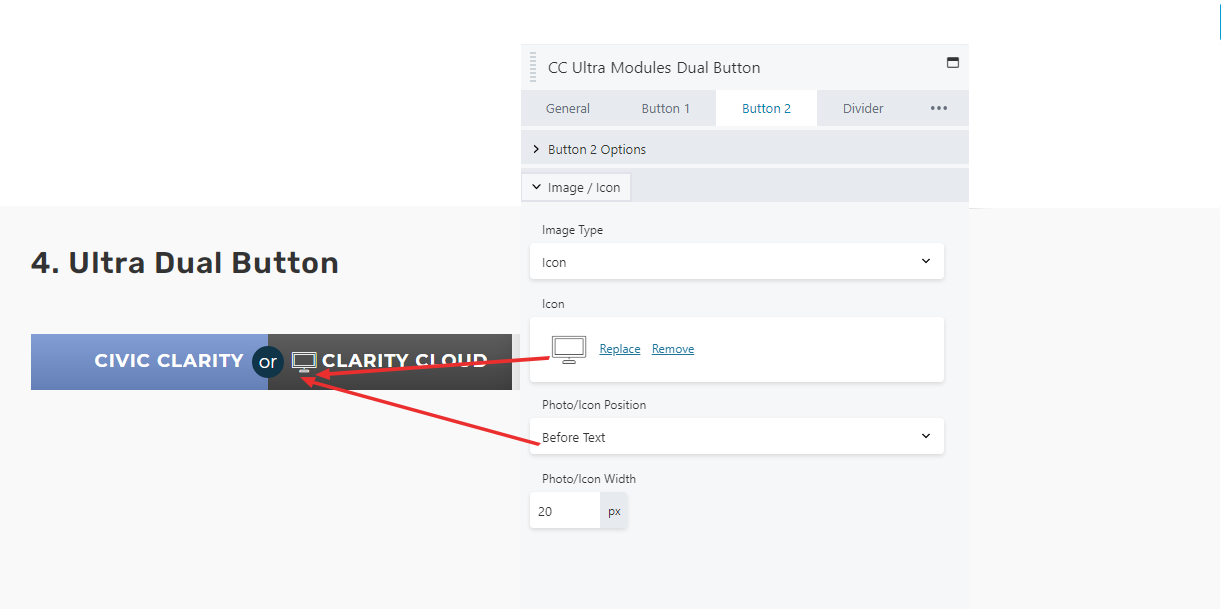Image resolution: width=1221 pixels, height=609 pixels.
Task: Click the panel maximize icon
Action: pos(952,62)
